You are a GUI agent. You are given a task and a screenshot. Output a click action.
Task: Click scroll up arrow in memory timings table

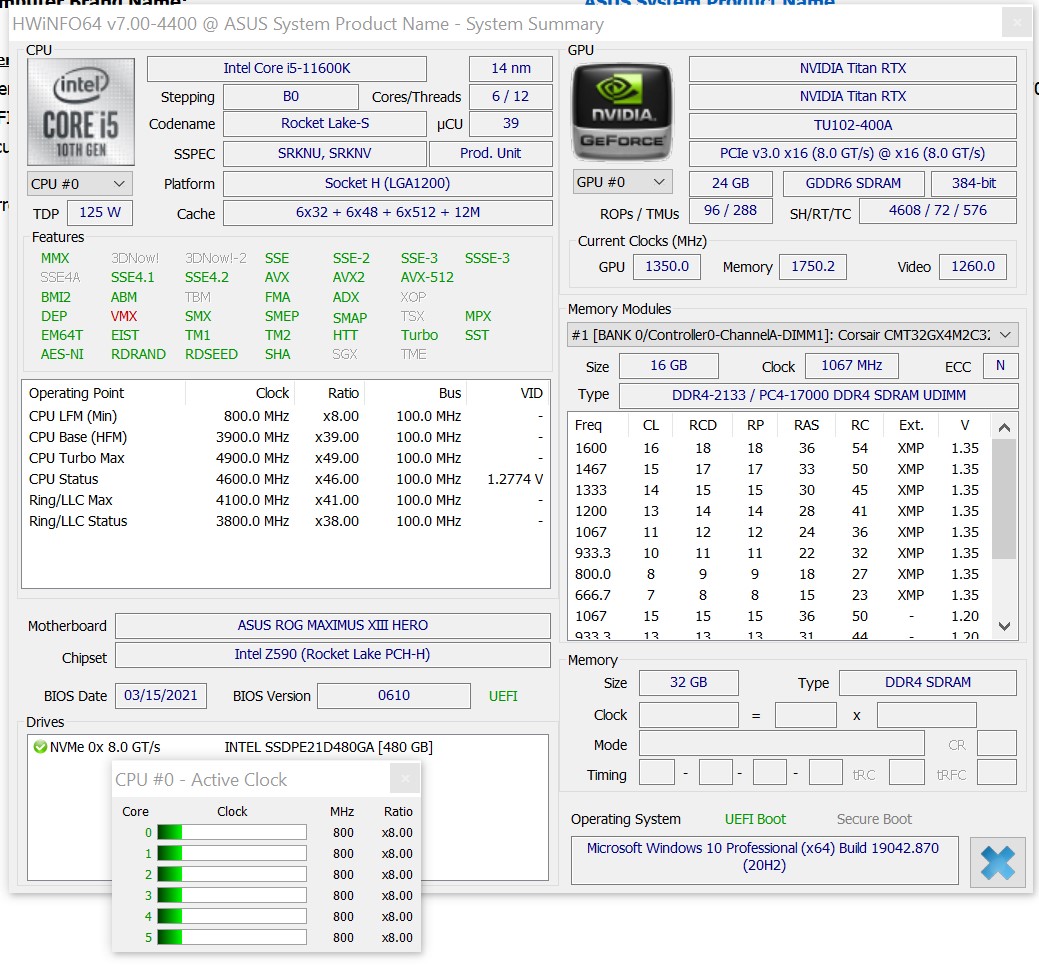coord(1004,427)
